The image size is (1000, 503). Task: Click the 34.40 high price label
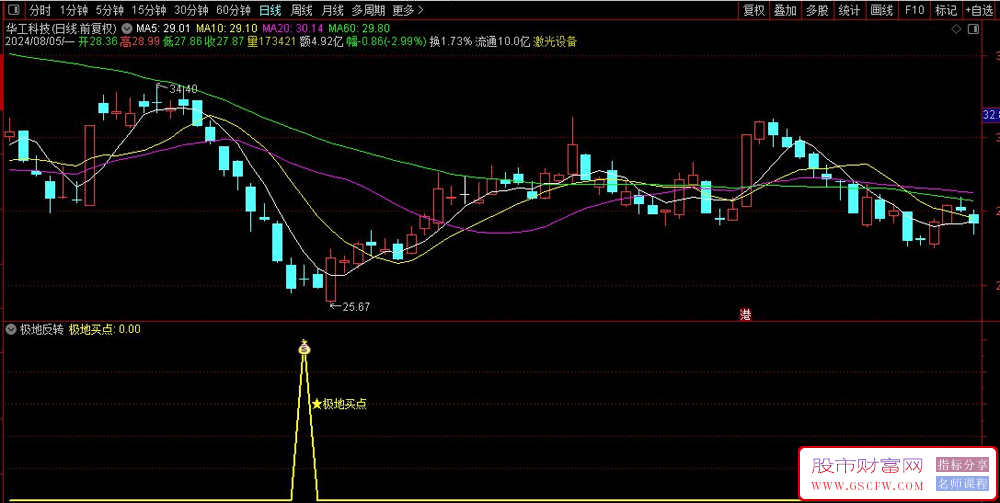coord(183,89)
